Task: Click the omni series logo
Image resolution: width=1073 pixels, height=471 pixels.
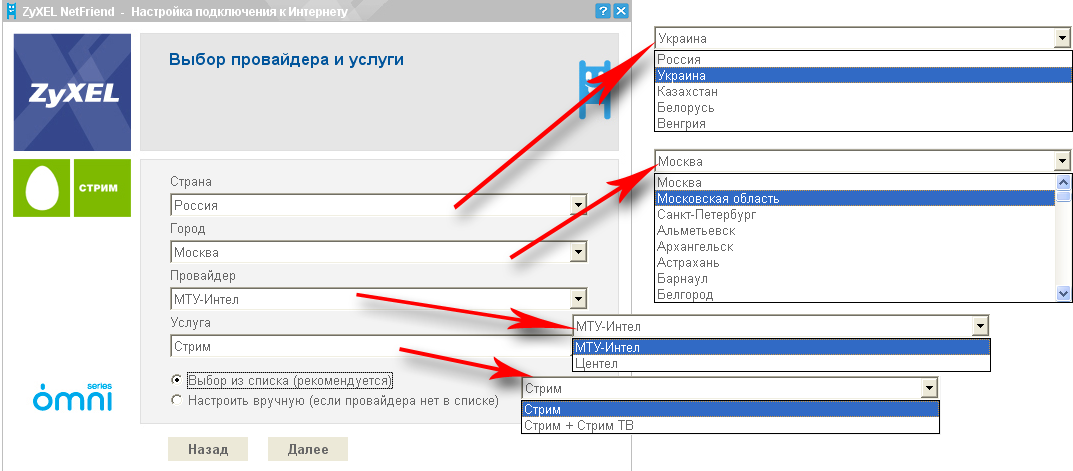Action: coord(72,397)
